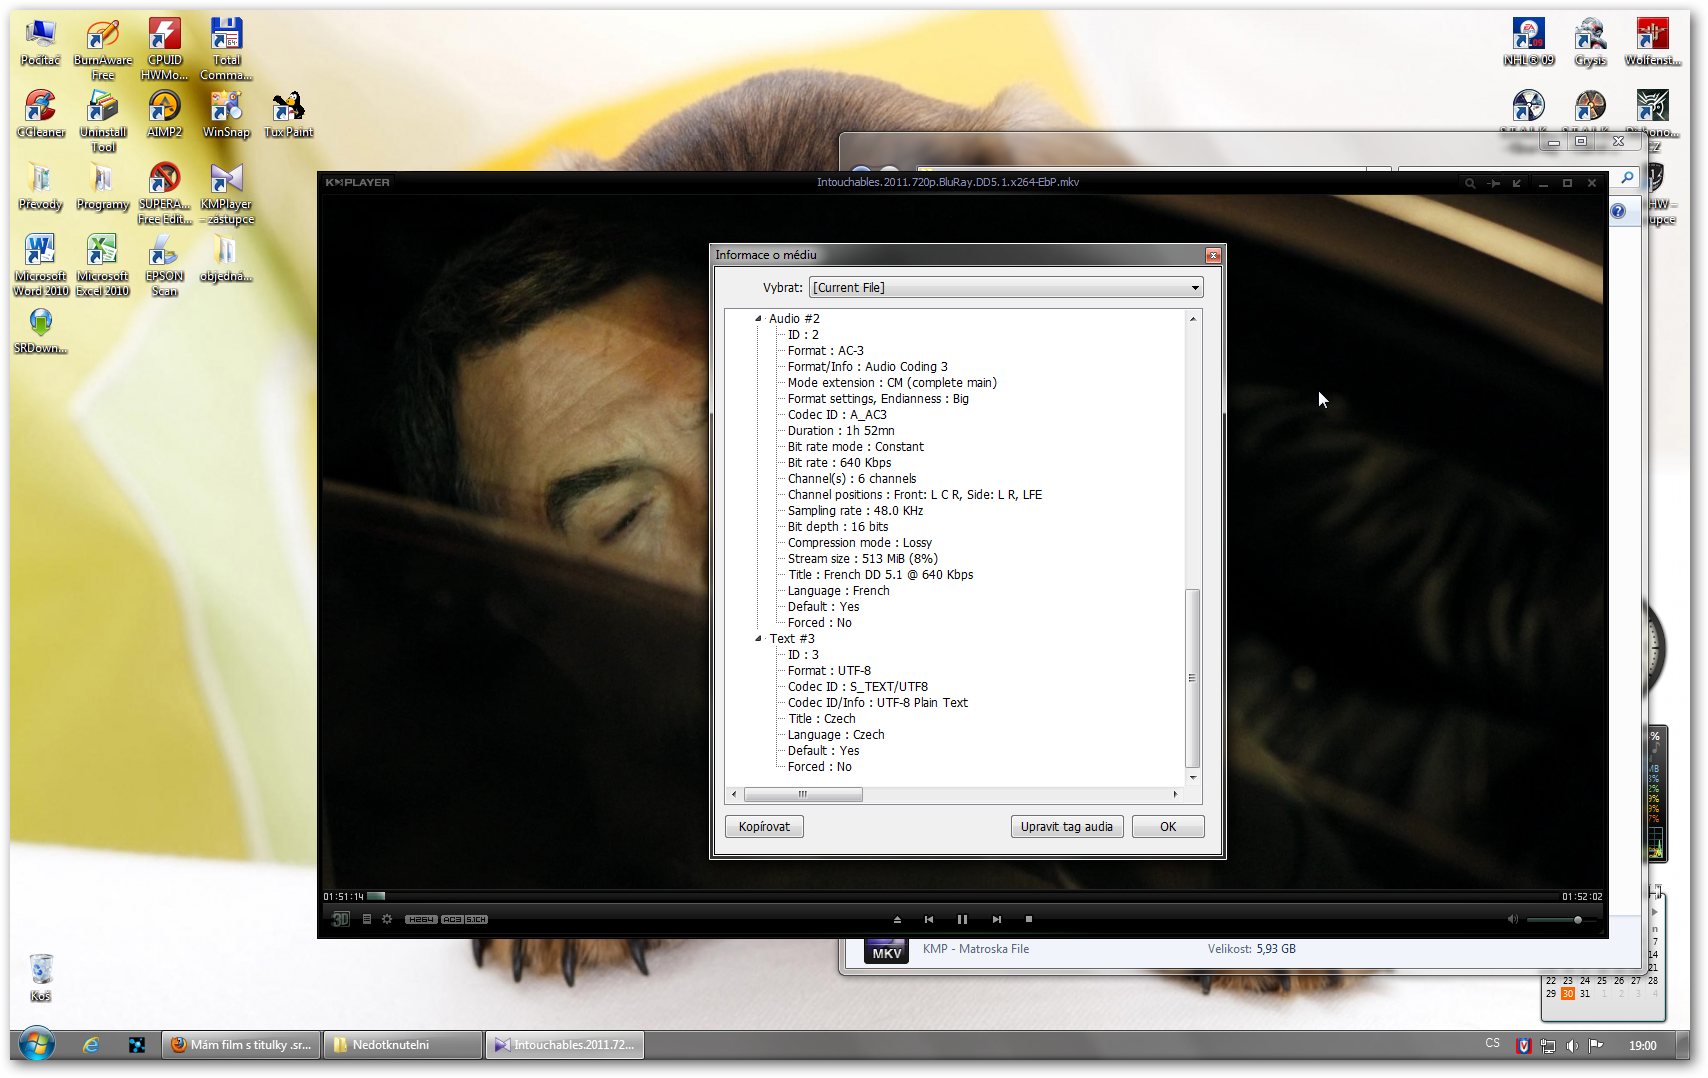Viewport: 1708px width, 1078px height.
Task: Stop the video playback
Action: (1028, 919)
